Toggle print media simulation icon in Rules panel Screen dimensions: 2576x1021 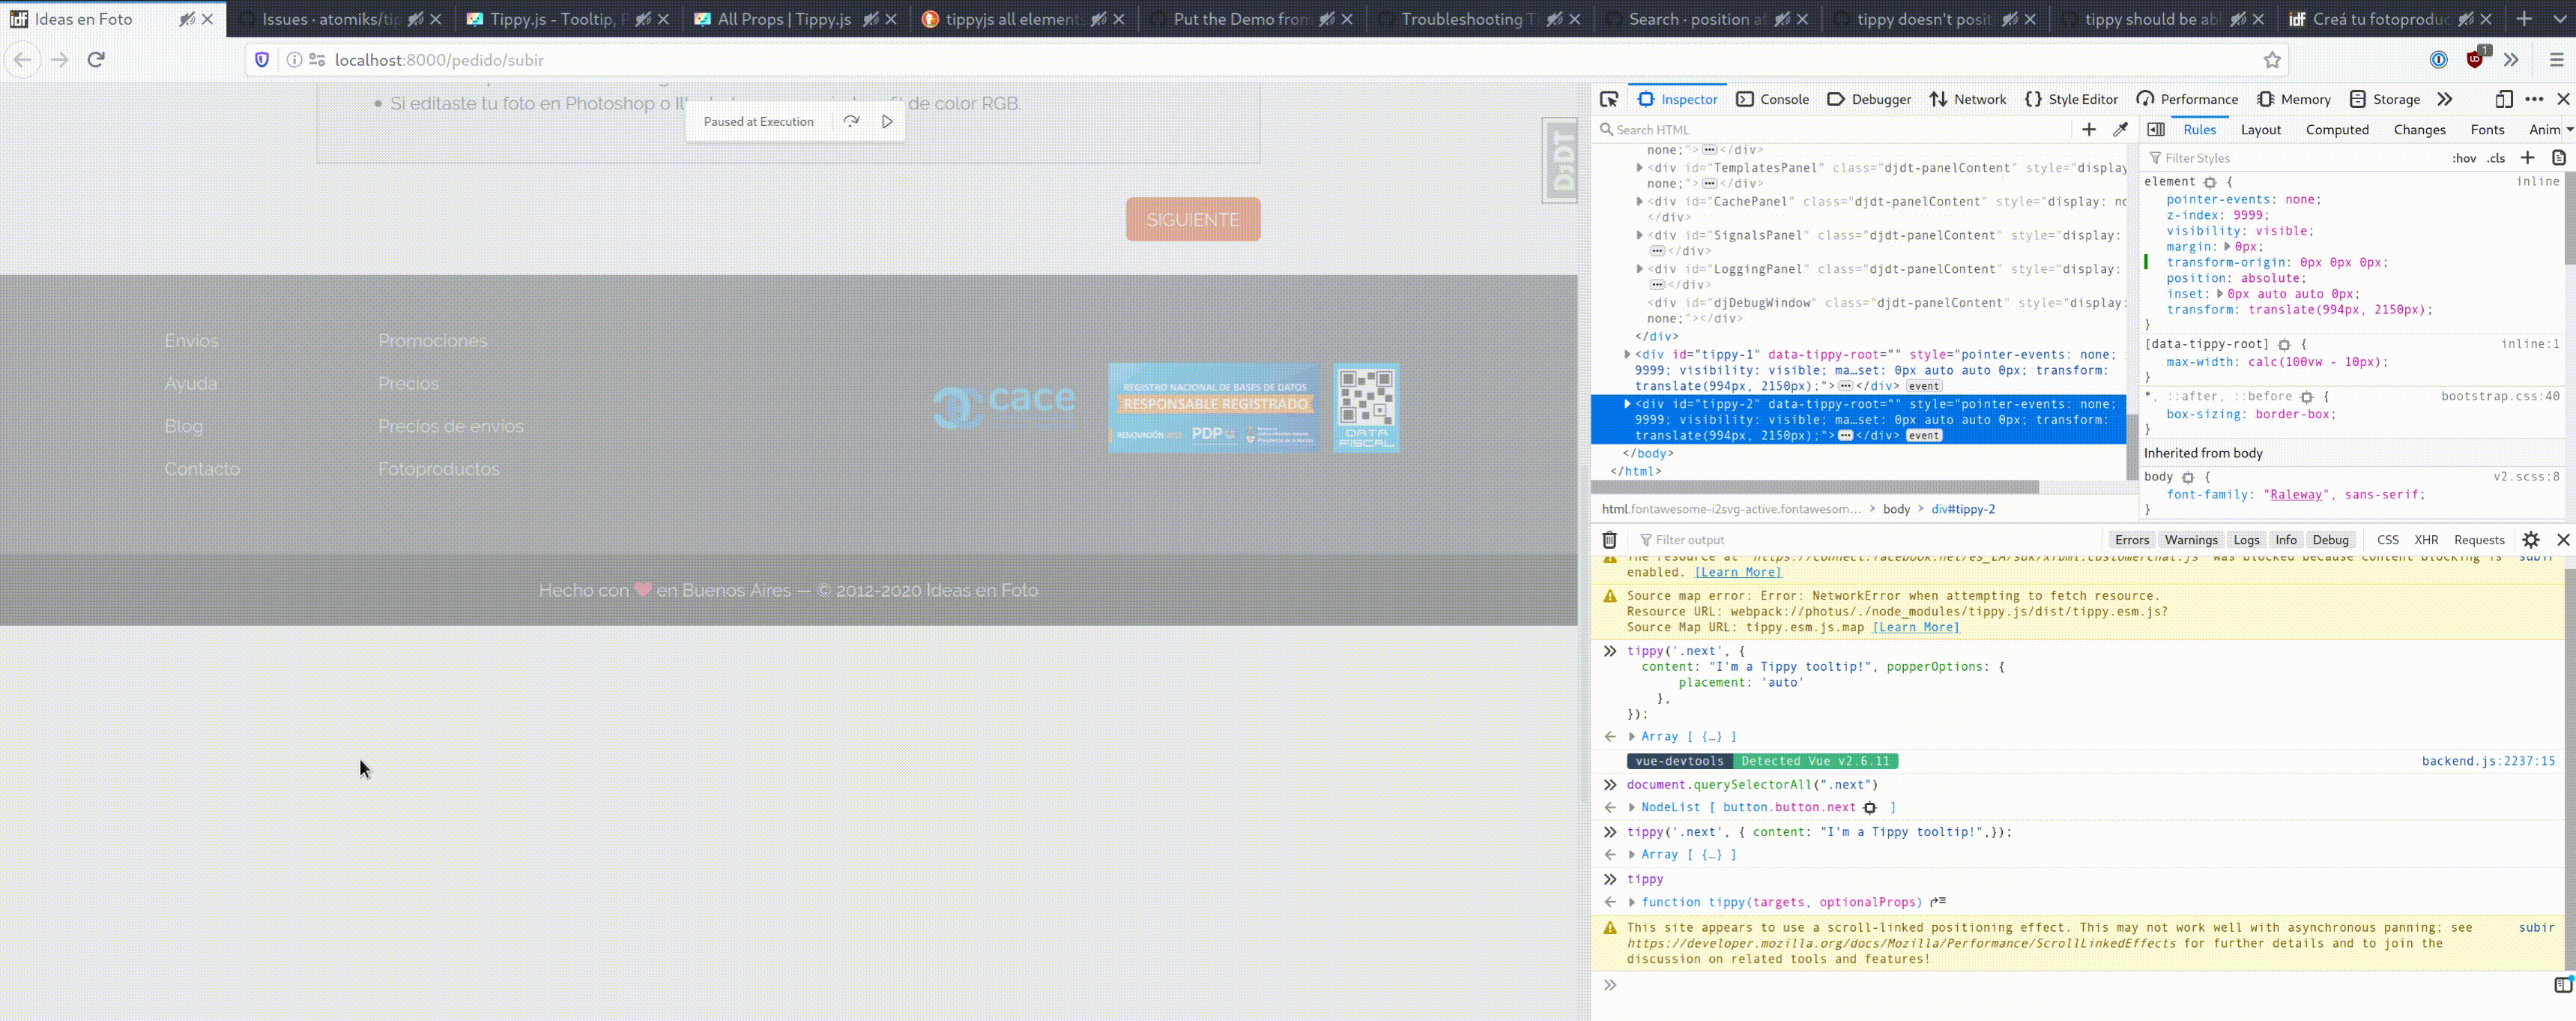[2560, 157]
